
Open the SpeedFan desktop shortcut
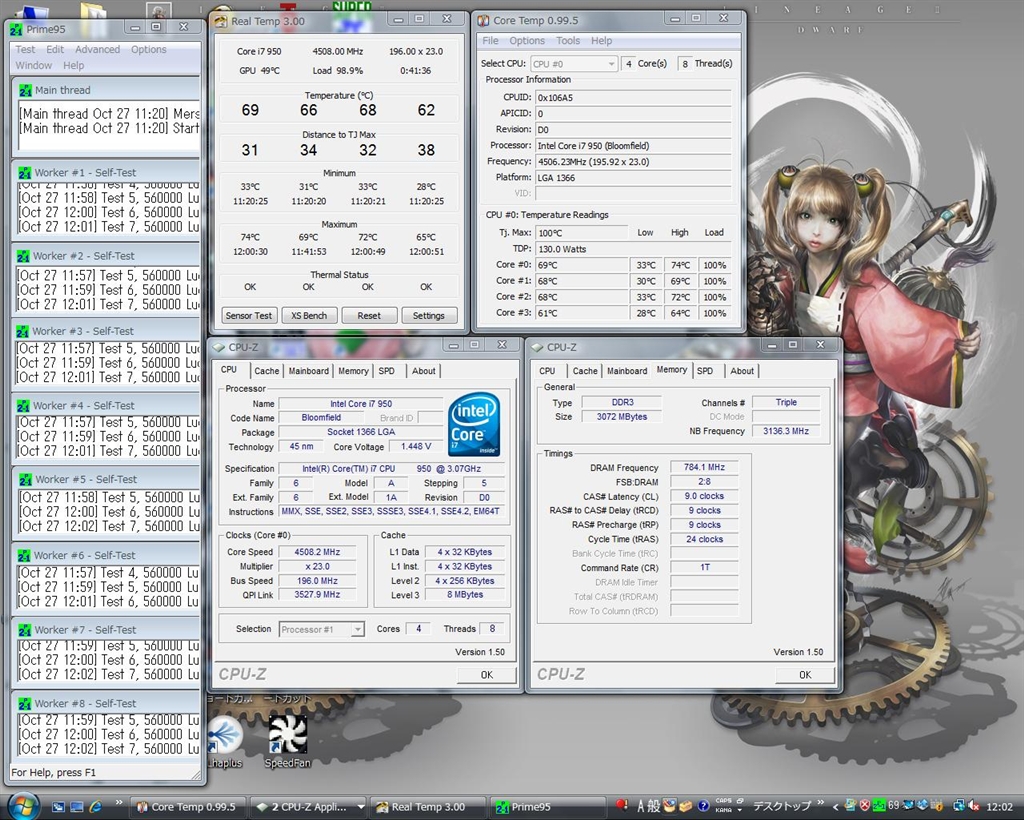pos(287,737)
